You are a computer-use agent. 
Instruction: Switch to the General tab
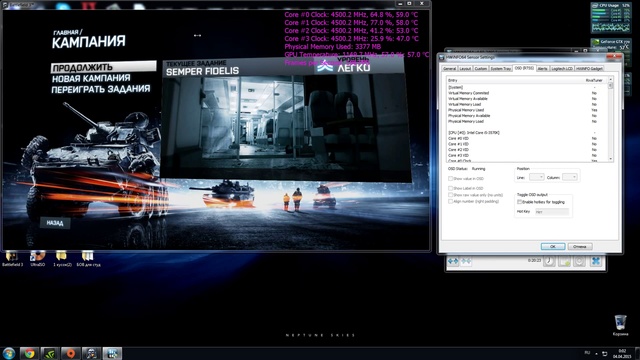click(449, 69)
